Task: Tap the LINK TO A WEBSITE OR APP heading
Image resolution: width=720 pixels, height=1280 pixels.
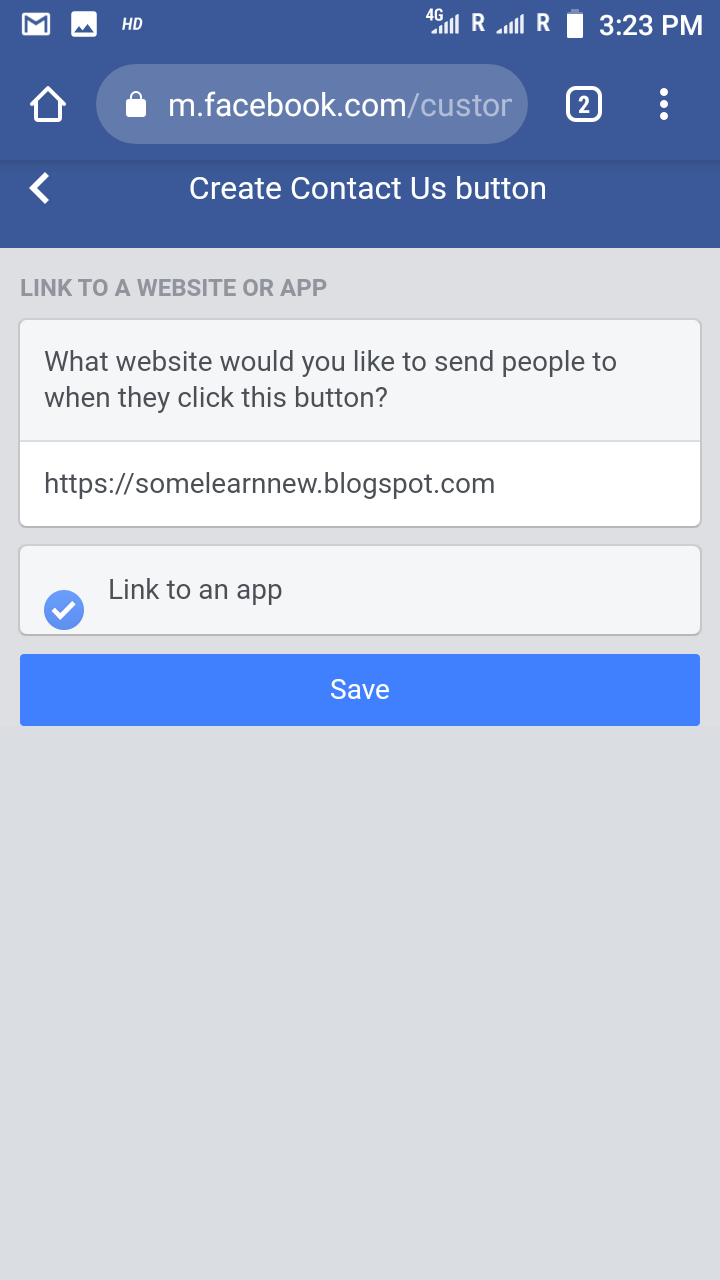Action: click(x=174, y=288)
